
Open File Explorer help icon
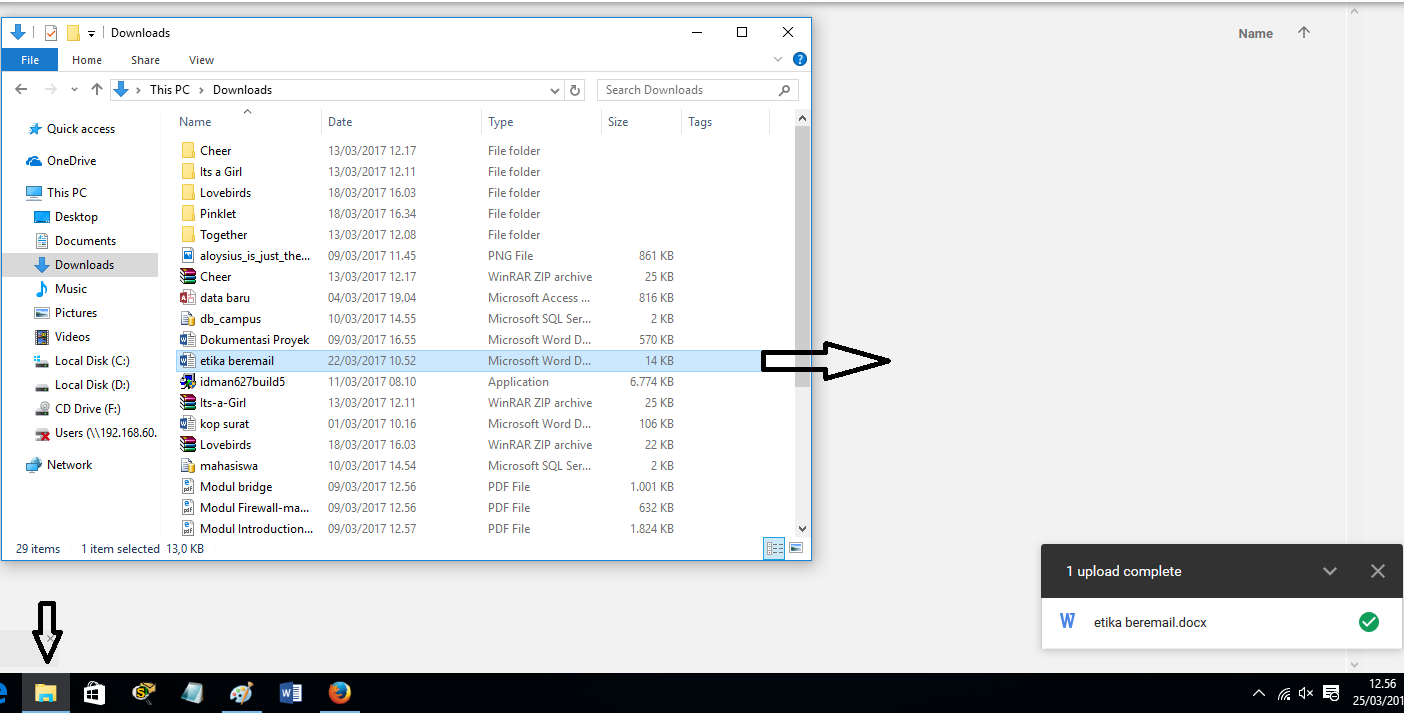pos(800,60)
